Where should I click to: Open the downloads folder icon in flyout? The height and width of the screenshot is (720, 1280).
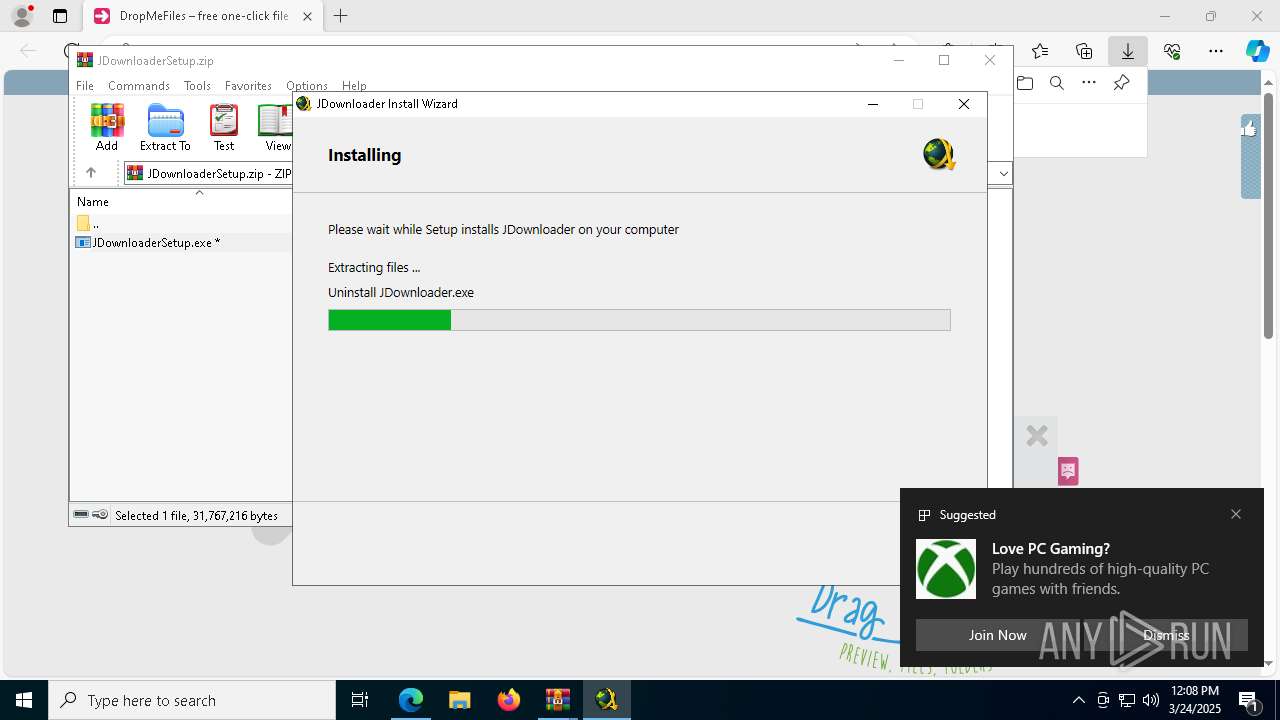click(1025, 83)
